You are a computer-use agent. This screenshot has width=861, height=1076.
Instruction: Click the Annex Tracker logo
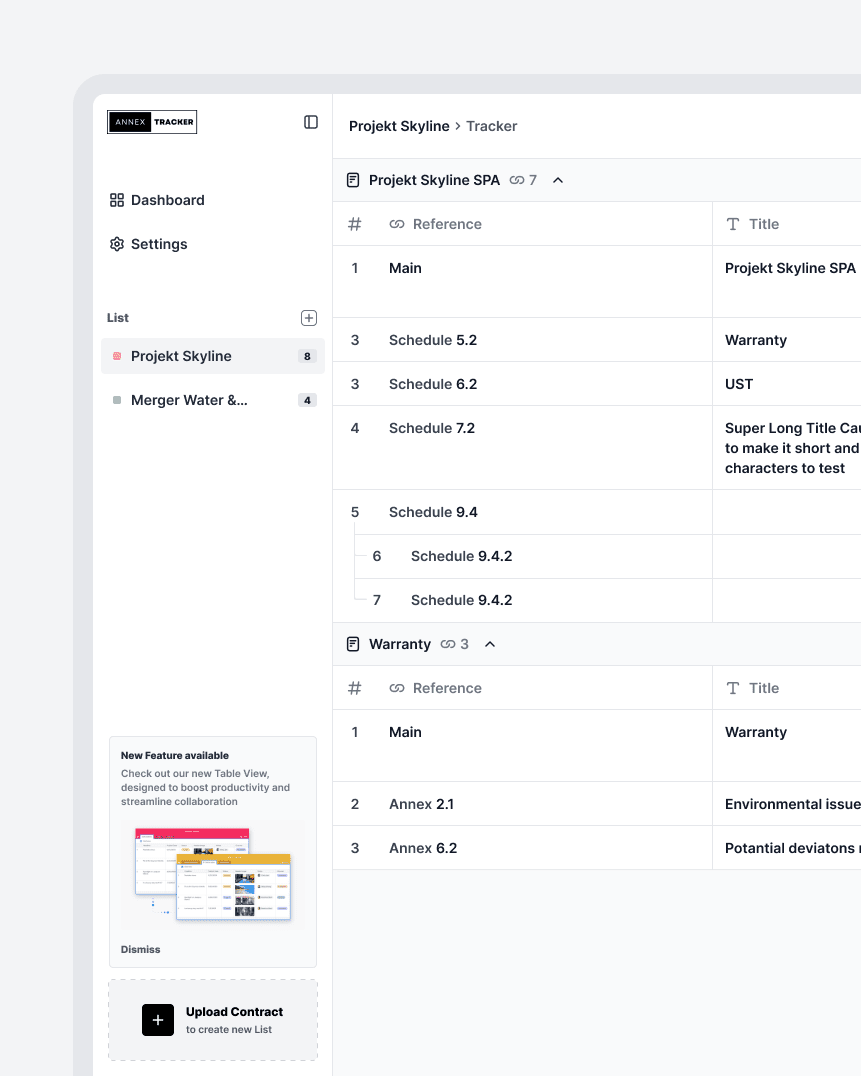[x=152, y=122]
